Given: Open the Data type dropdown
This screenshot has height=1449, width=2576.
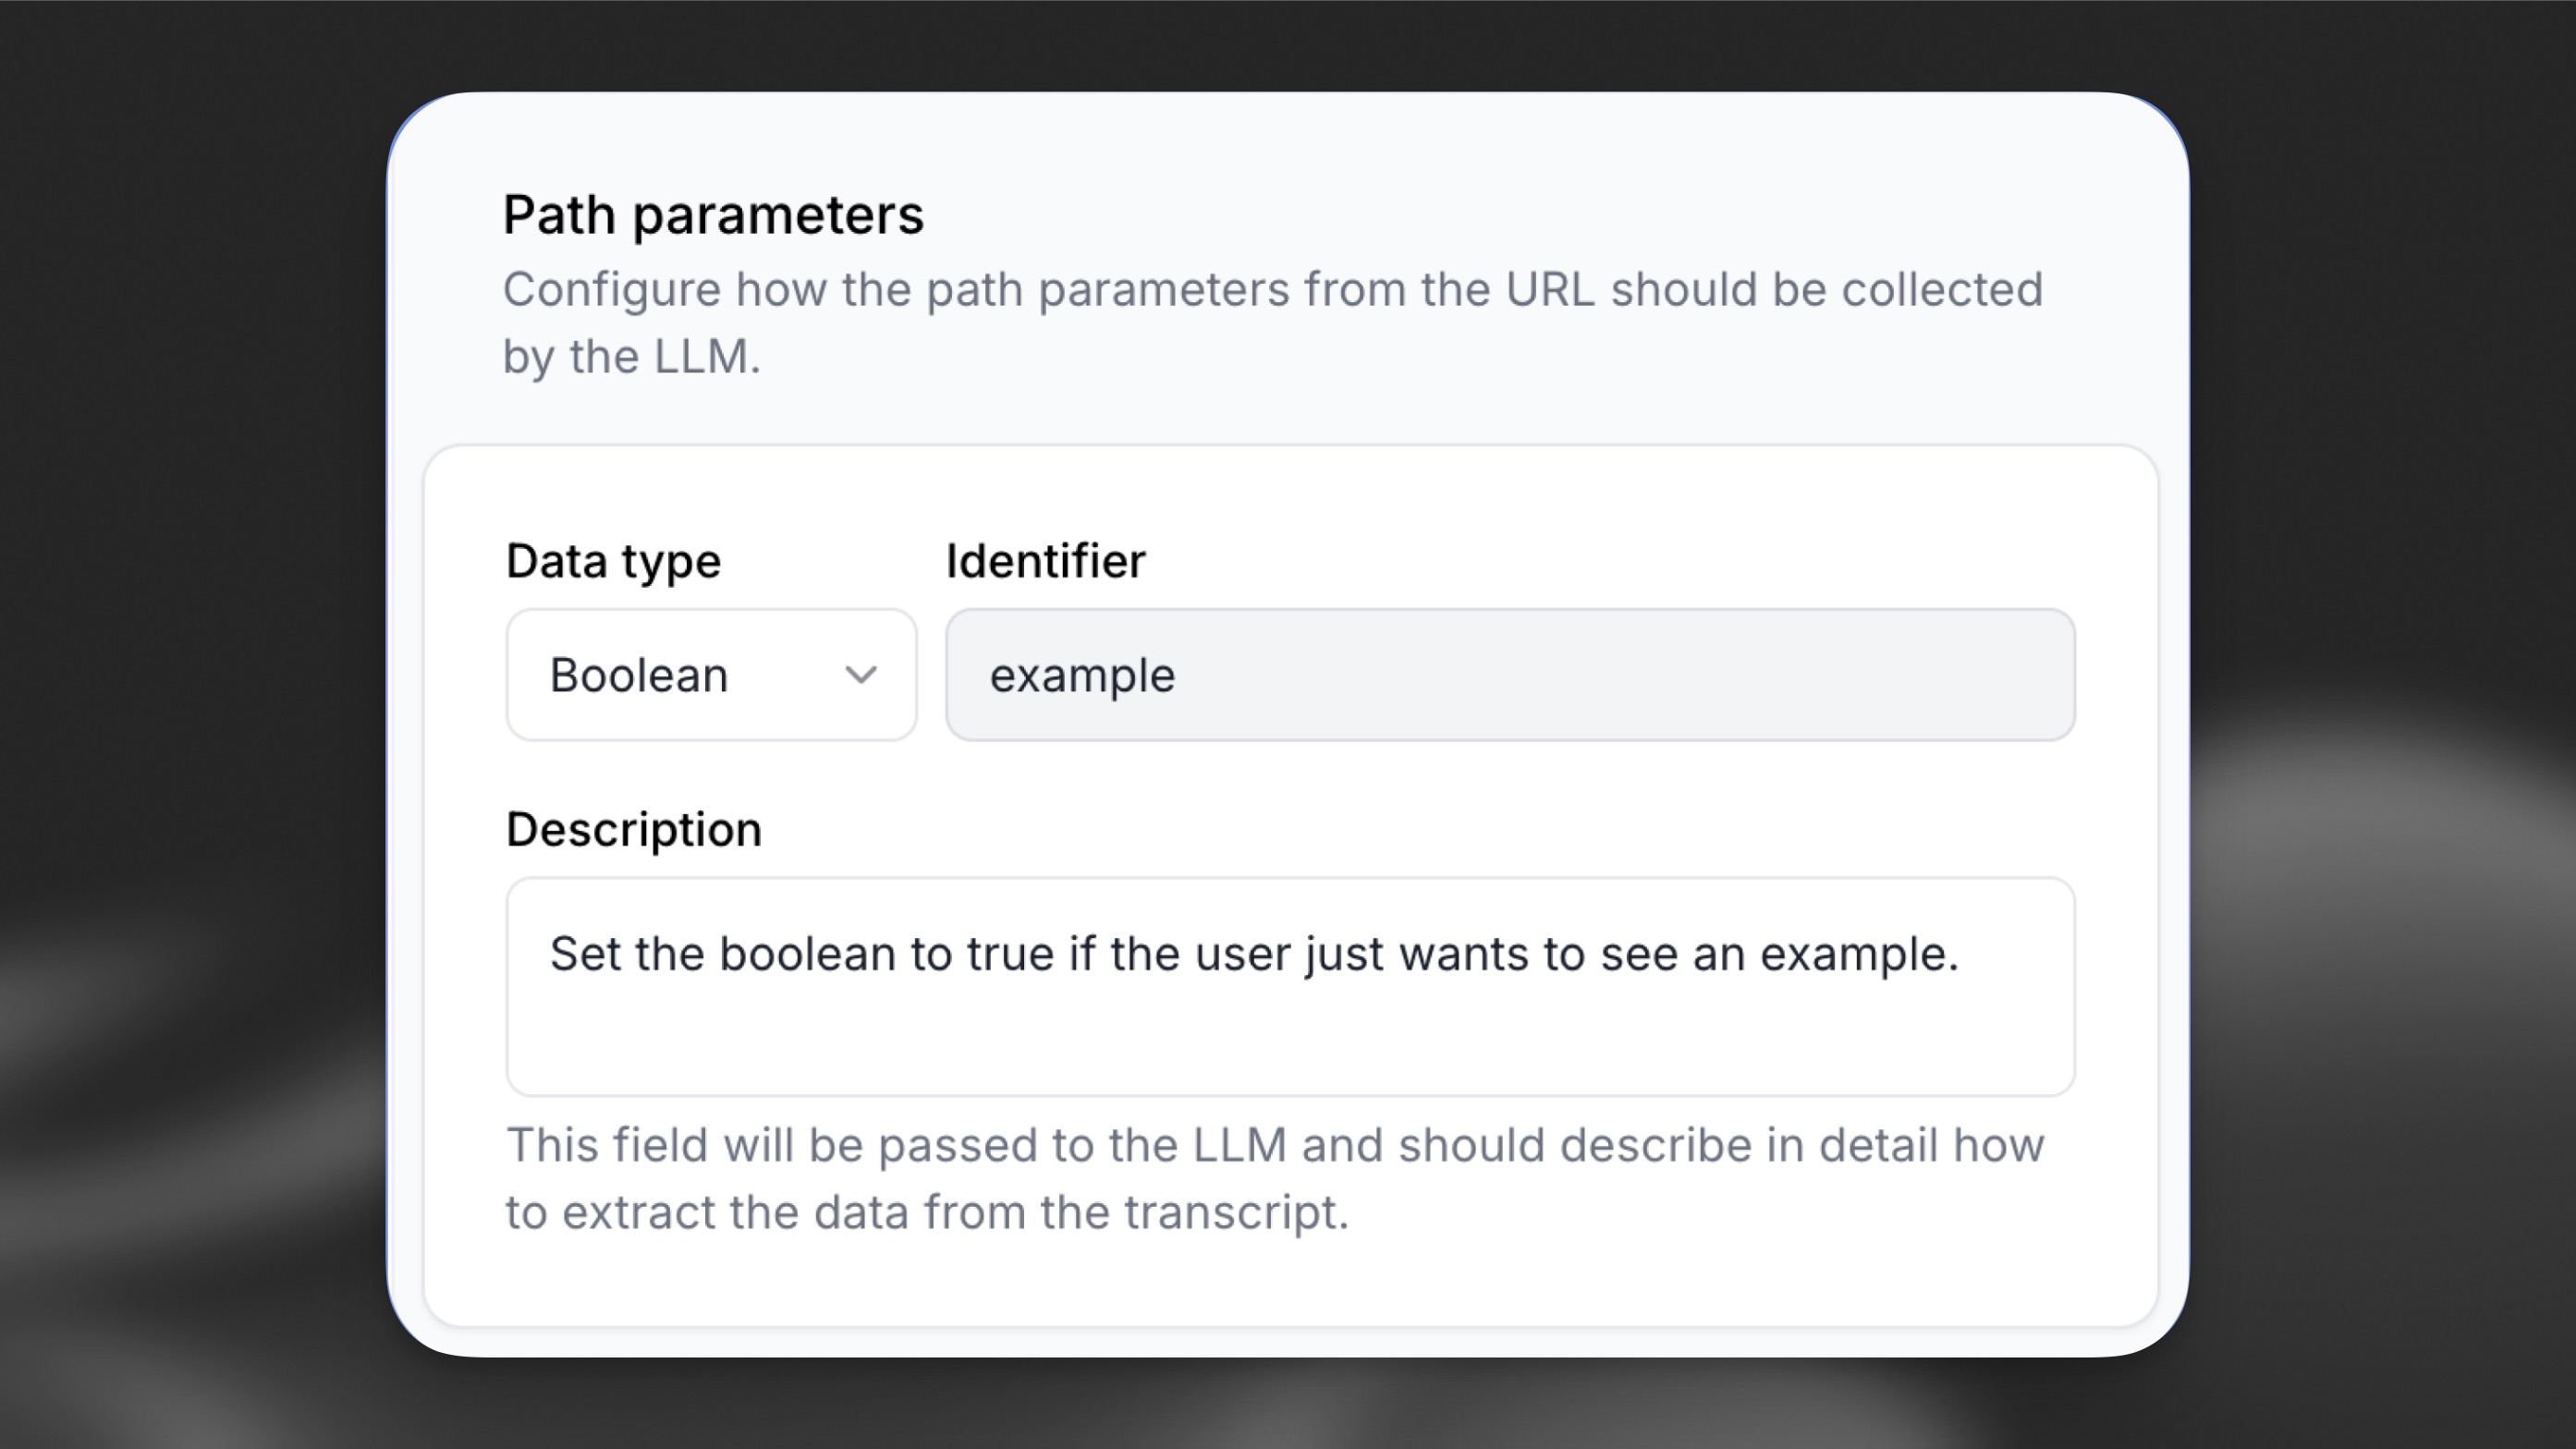Looking at the screenshot, I should click(710, 673).
